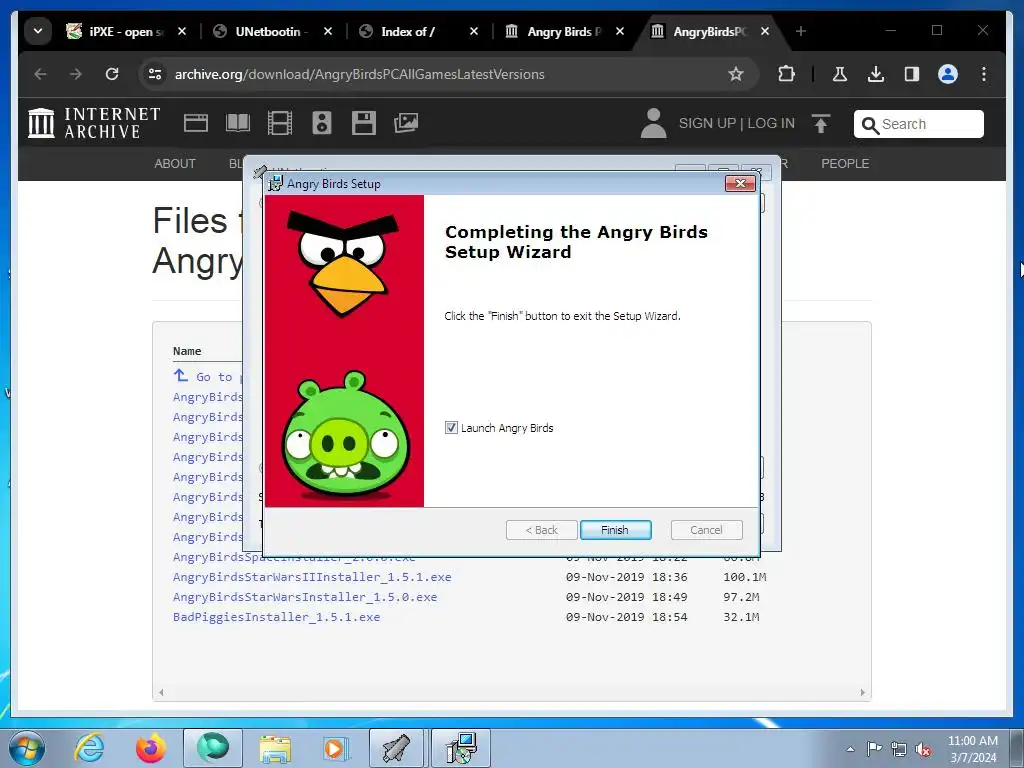1024x768 pixels.
Task: Open Windows Explorer folder in taskbar
Action: (x=275, y=748)
